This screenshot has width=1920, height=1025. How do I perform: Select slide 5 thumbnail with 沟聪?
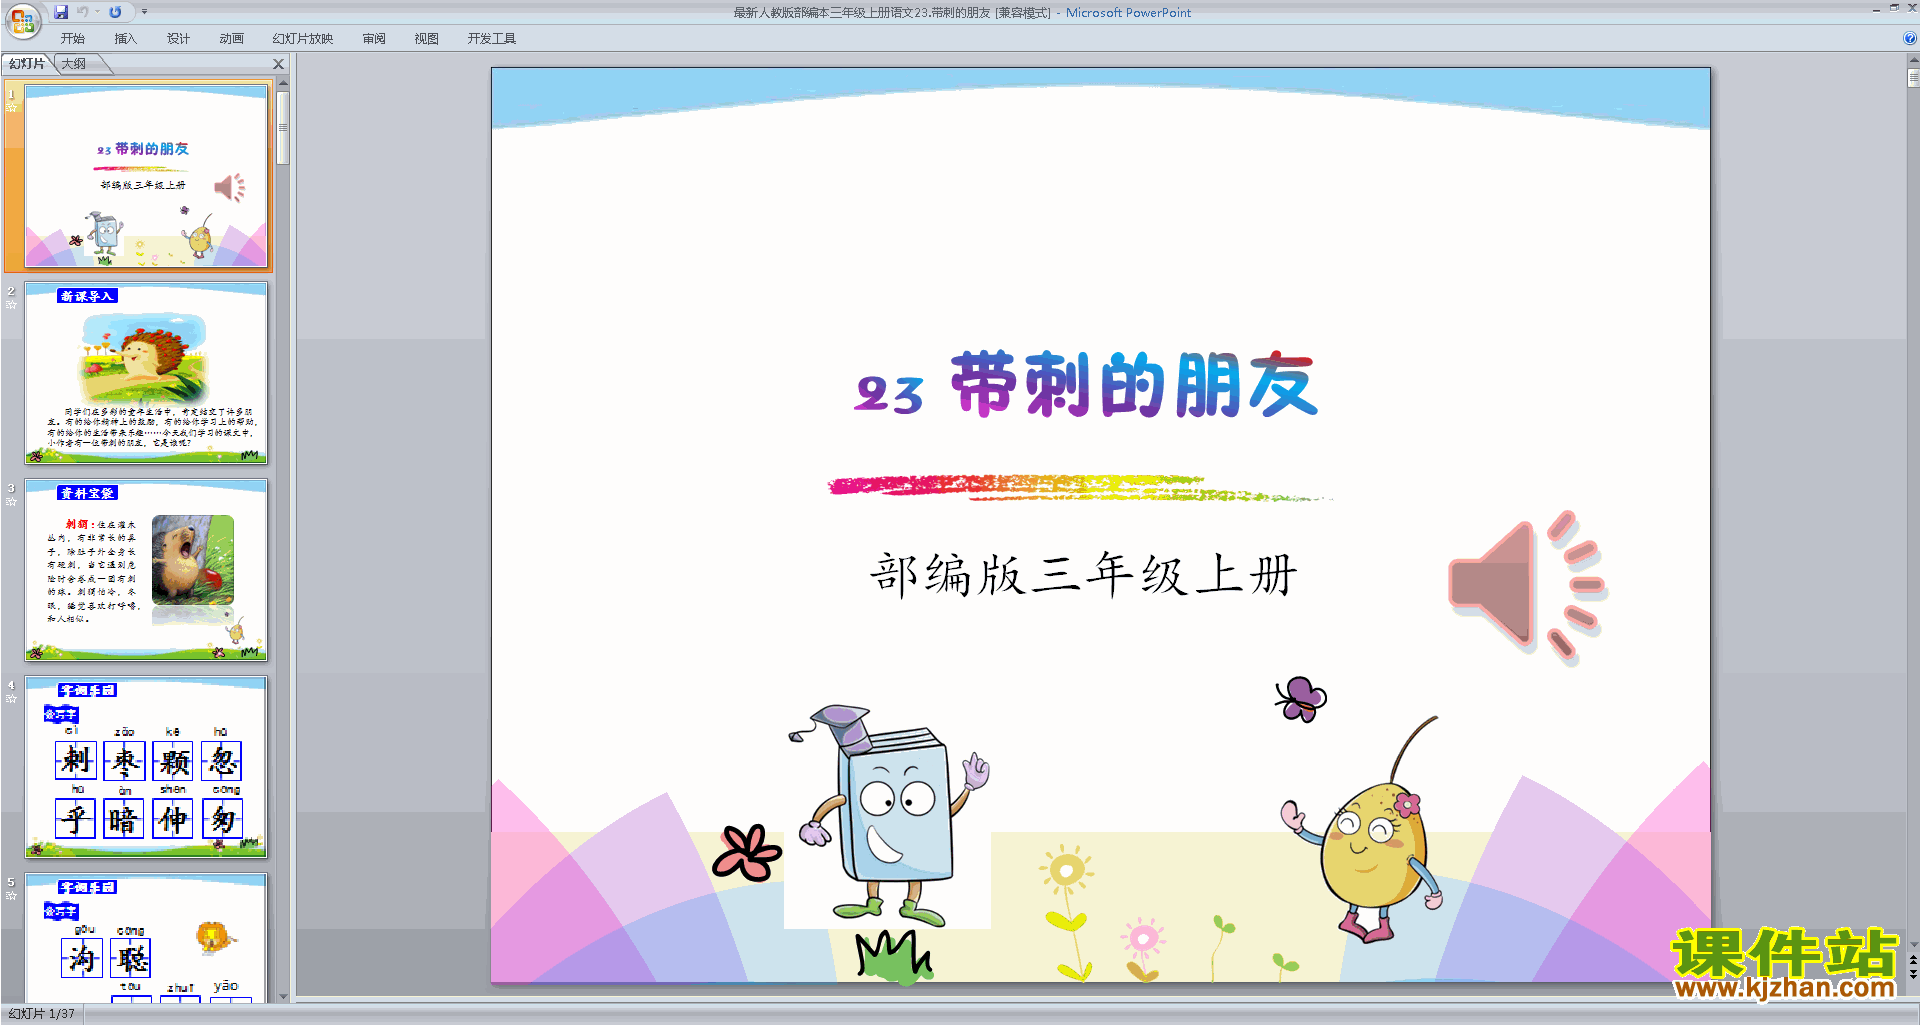[x=146, y=937]
